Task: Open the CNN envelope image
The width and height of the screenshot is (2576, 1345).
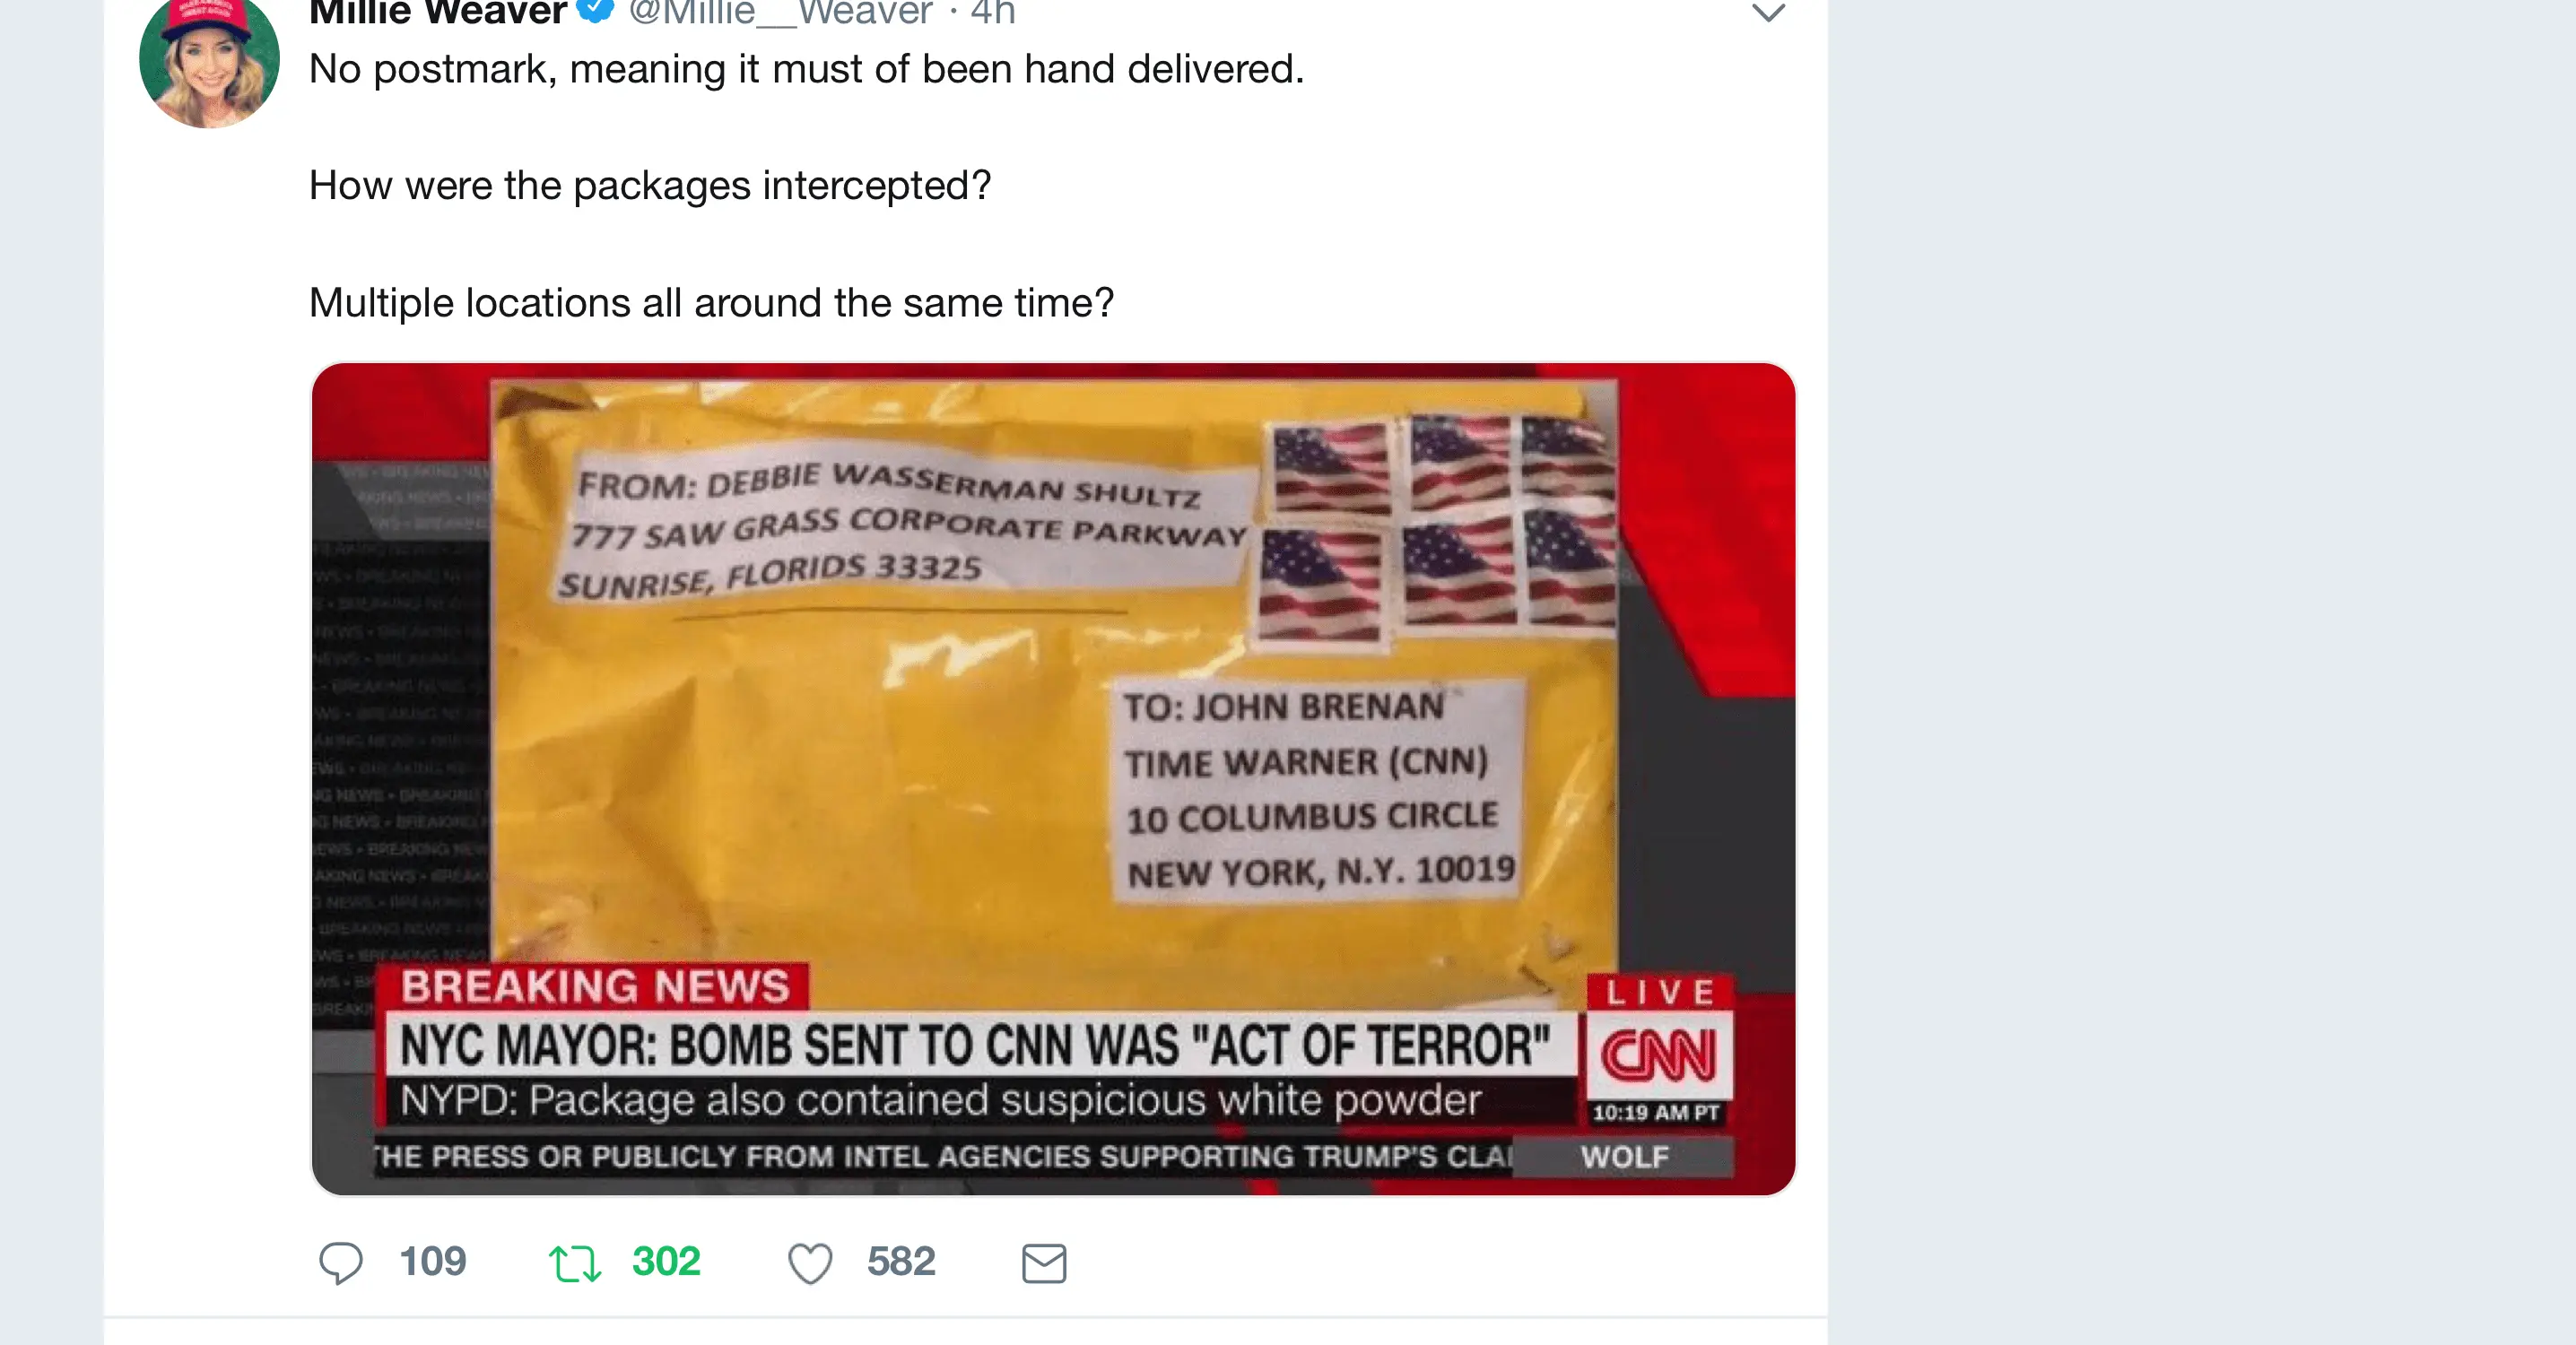Action: pos(1054,779)
